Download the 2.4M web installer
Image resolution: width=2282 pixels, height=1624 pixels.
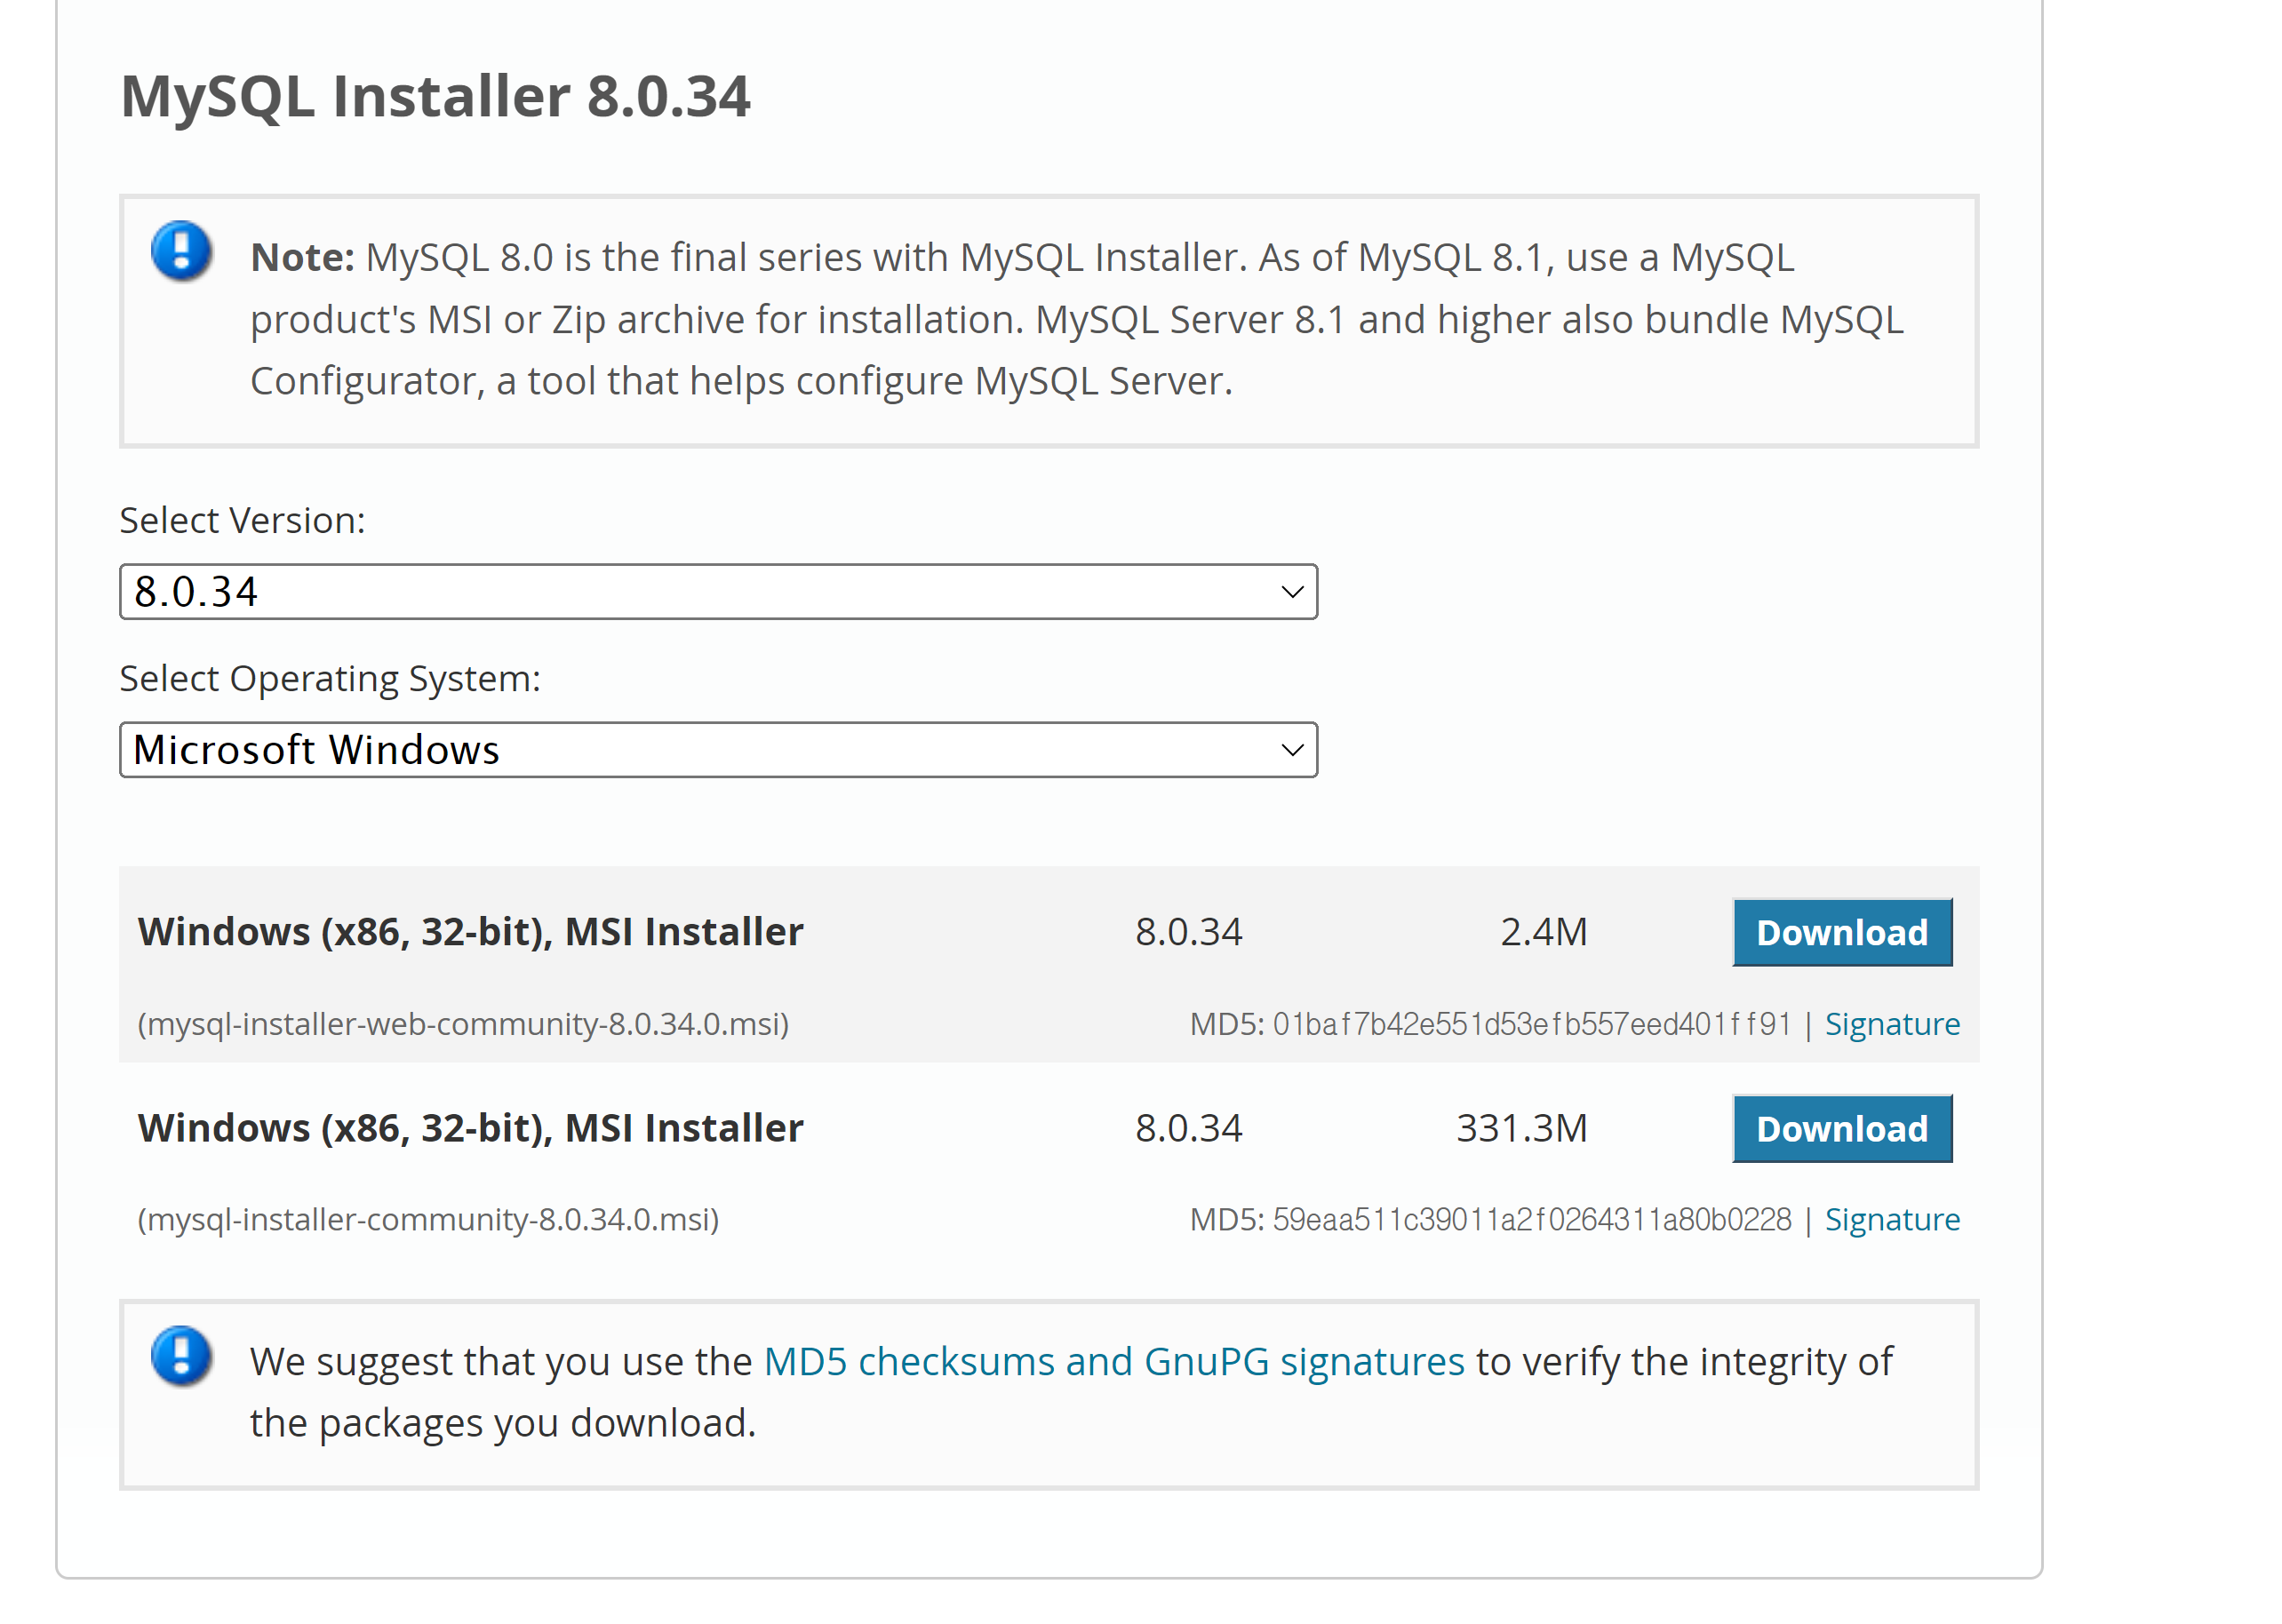(x=1841, y=932)
